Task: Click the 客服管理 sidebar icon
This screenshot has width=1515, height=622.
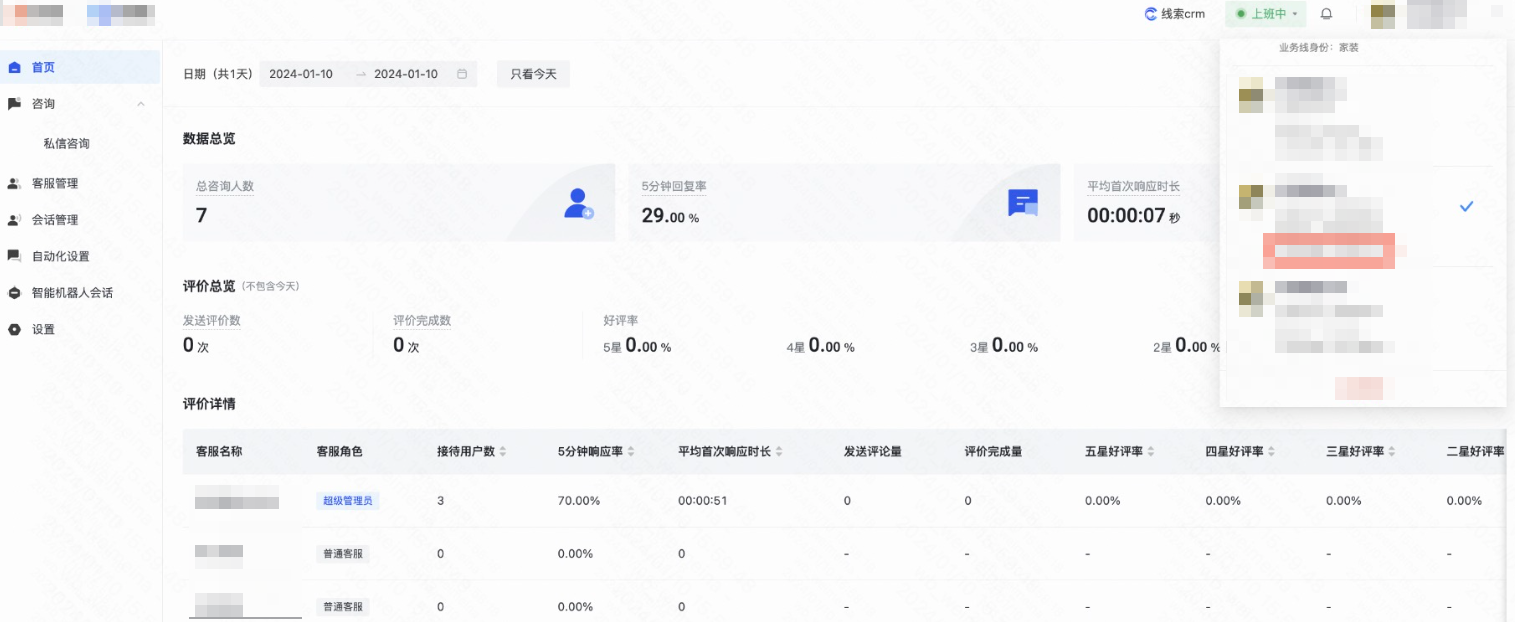Action: click(14, 183)
